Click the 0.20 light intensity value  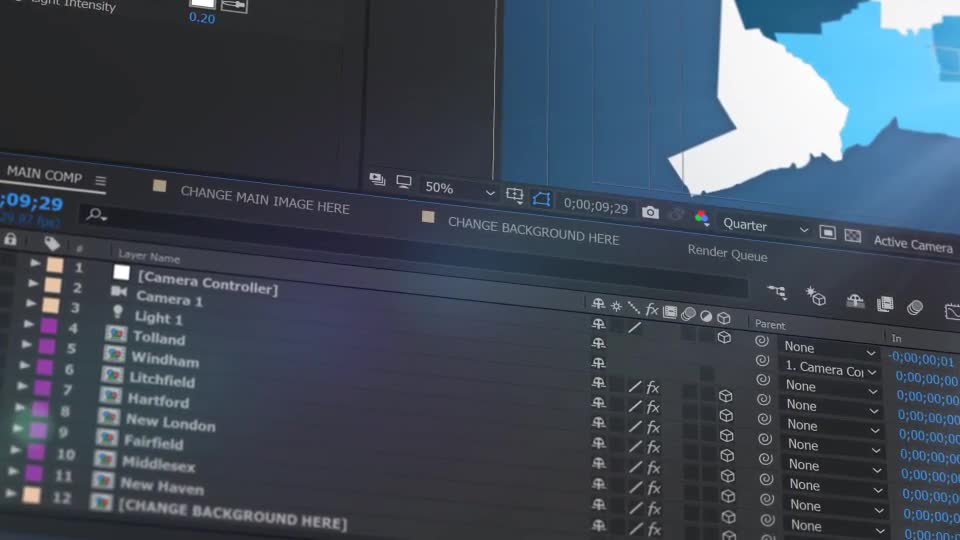(202, 18)
